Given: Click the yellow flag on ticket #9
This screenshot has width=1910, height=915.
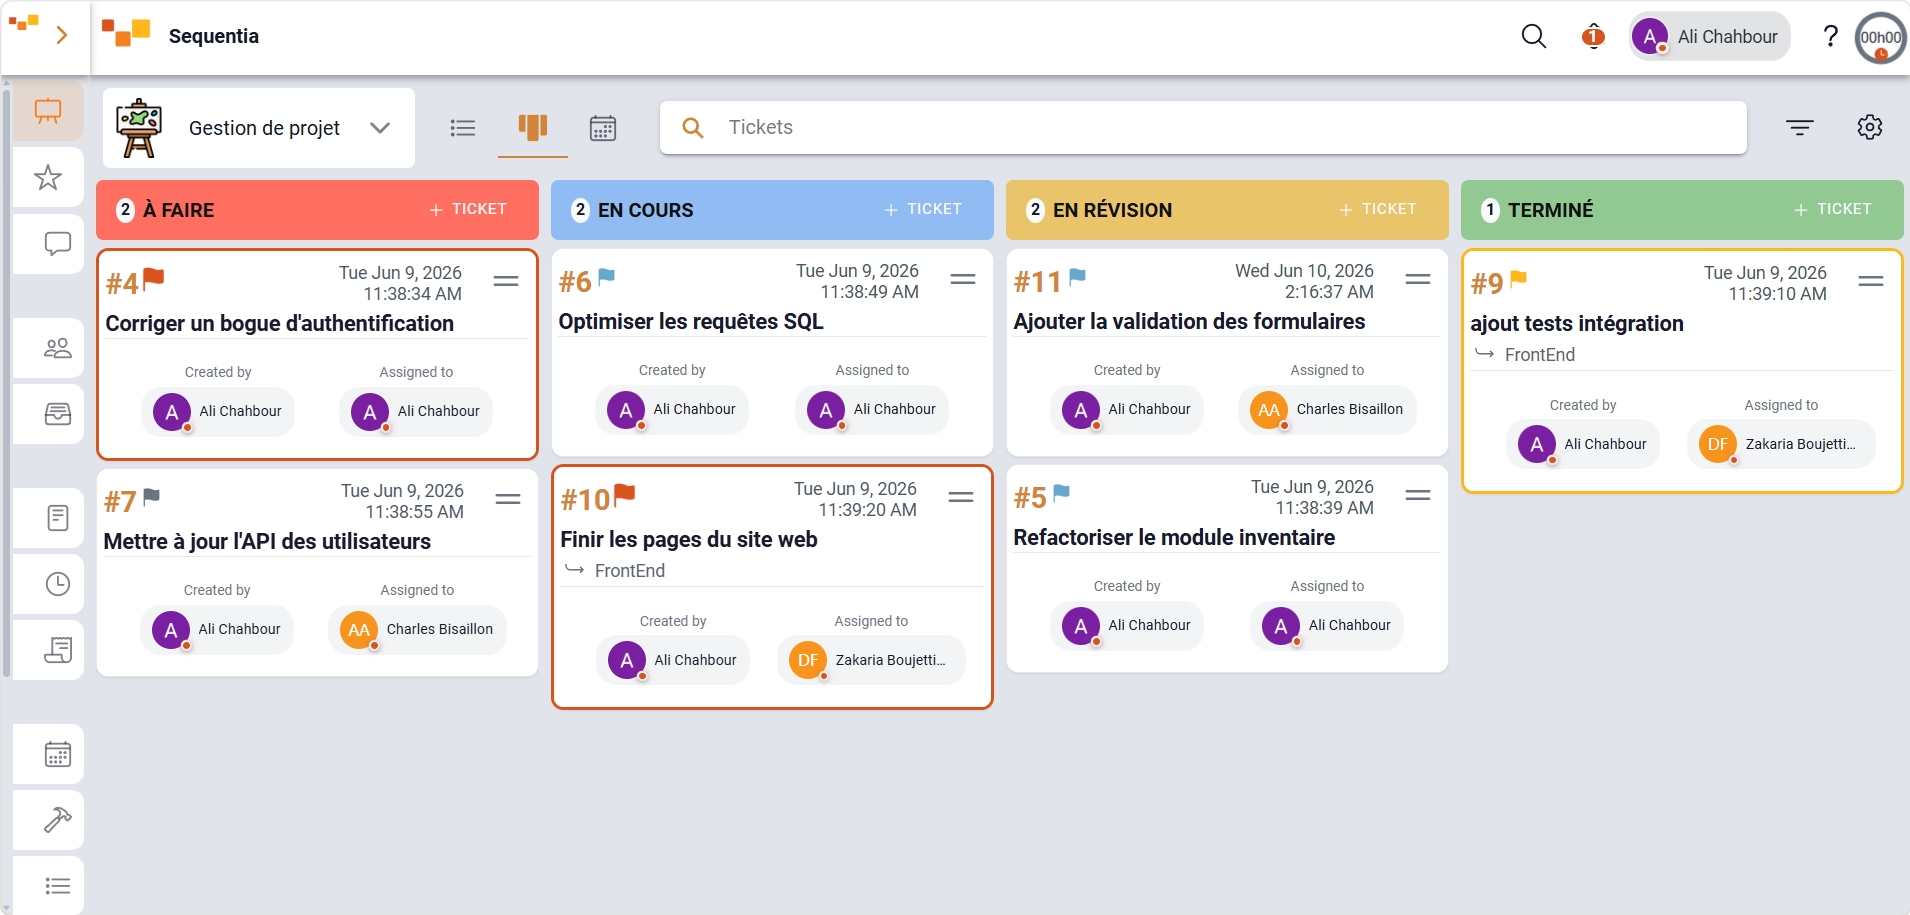Looking at the screenshot, I should [x=1518, y=279].
